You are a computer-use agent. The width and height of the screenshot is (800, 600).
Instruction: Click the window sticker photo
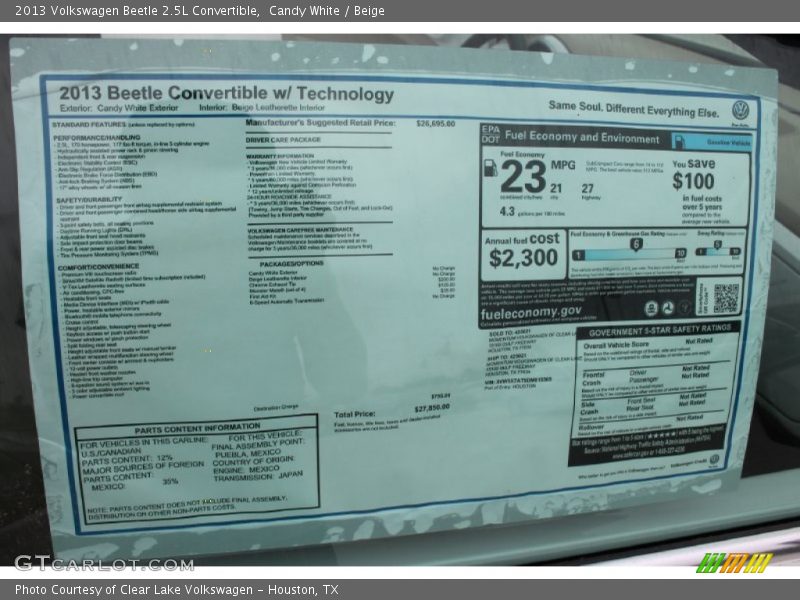click(x=400, y=300)
